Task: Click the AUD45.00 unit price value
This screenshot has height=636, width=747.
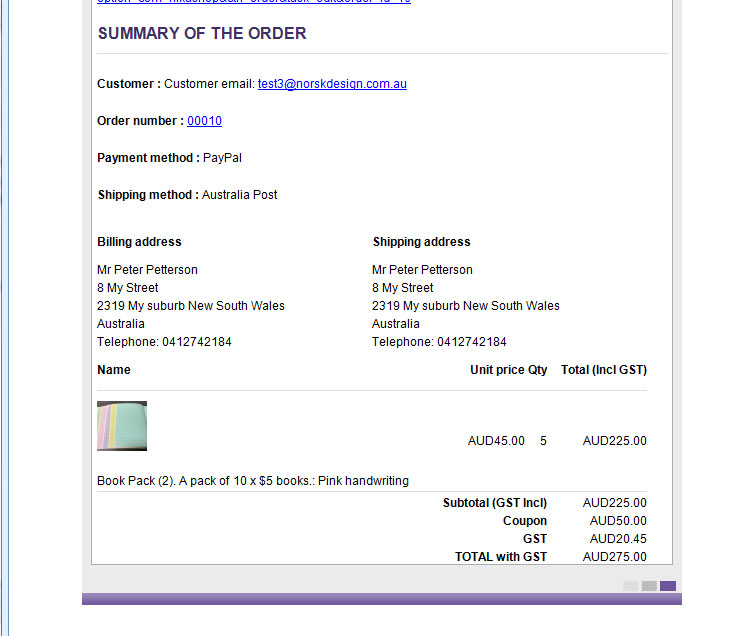Action: pos(496,441)
